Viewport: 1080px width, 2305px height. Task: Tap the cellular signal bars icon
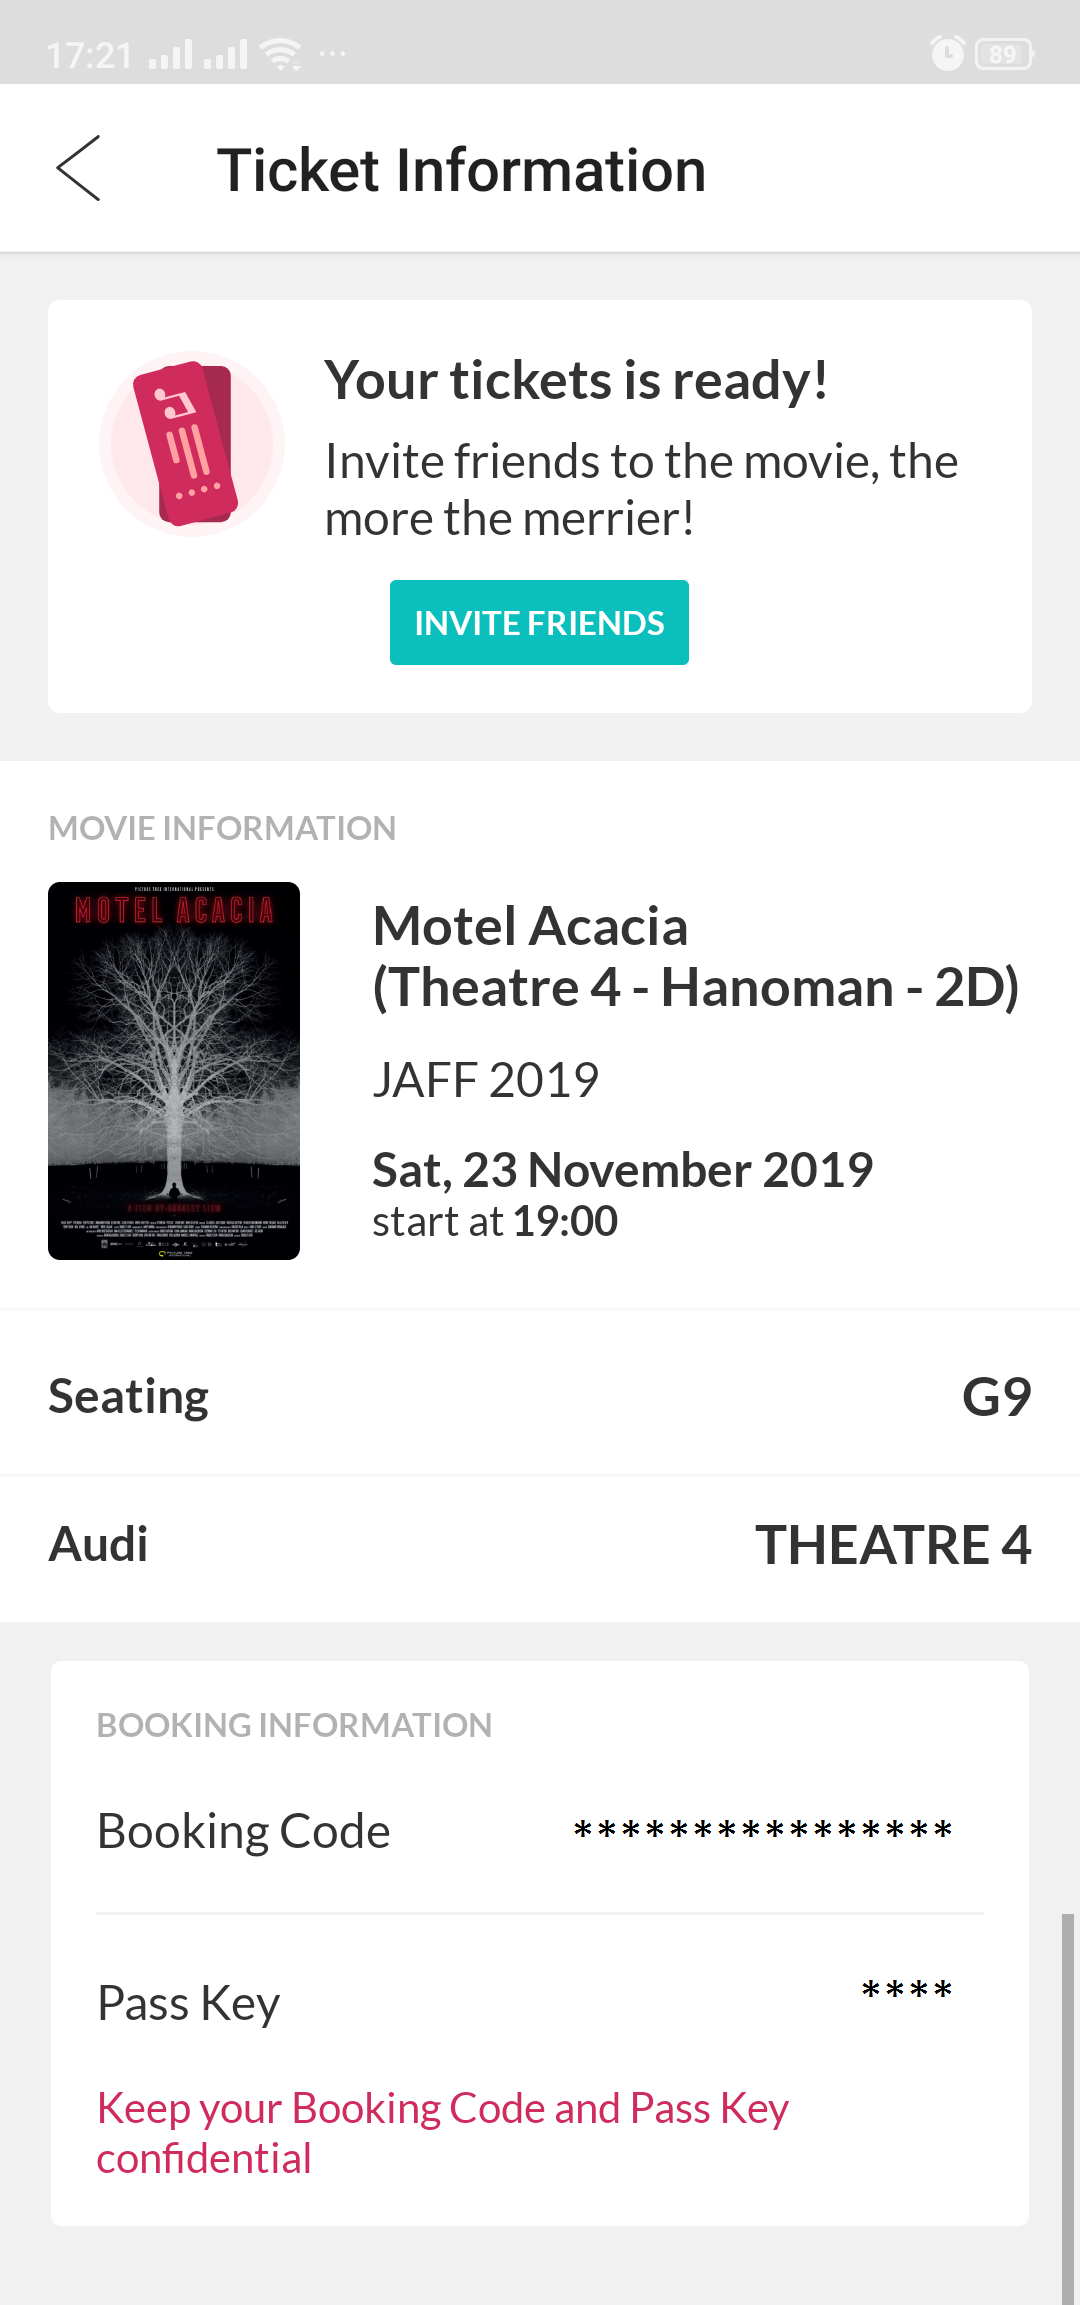point(198,54)
